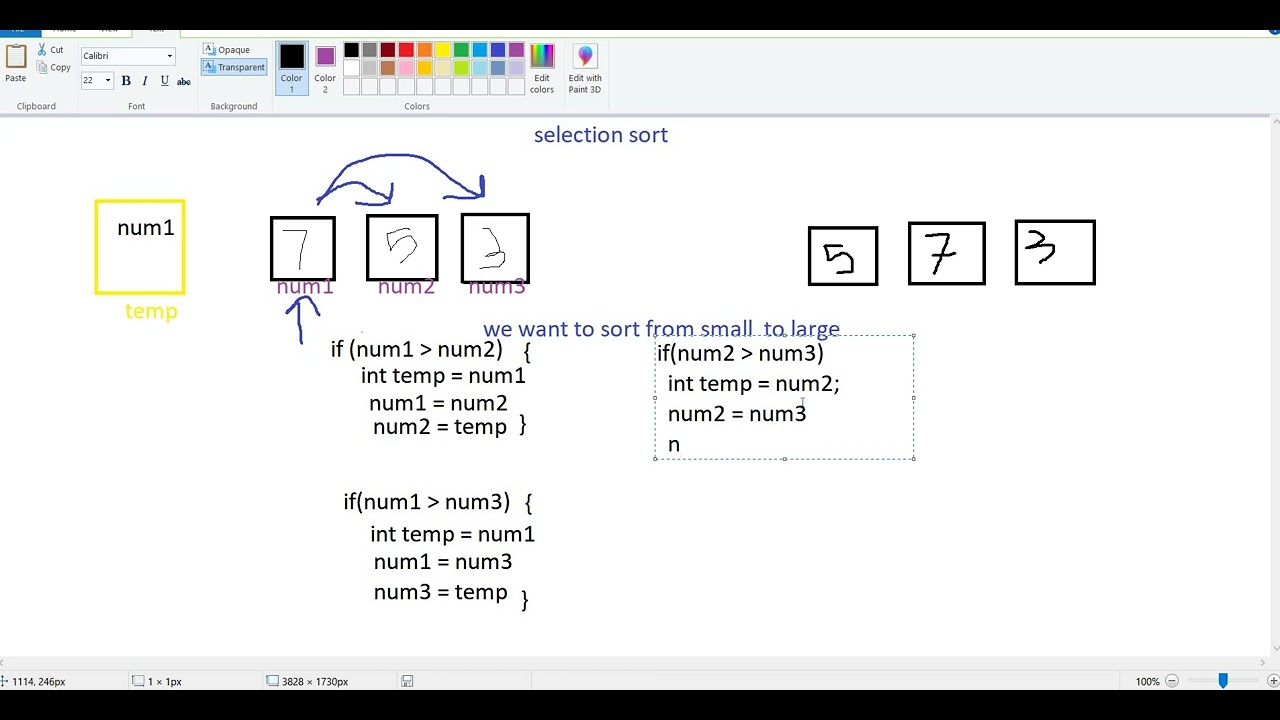Screen dimensions: 1280x720
Task: Pick the lavender palette swatch
Action: [x=516, y=68]
